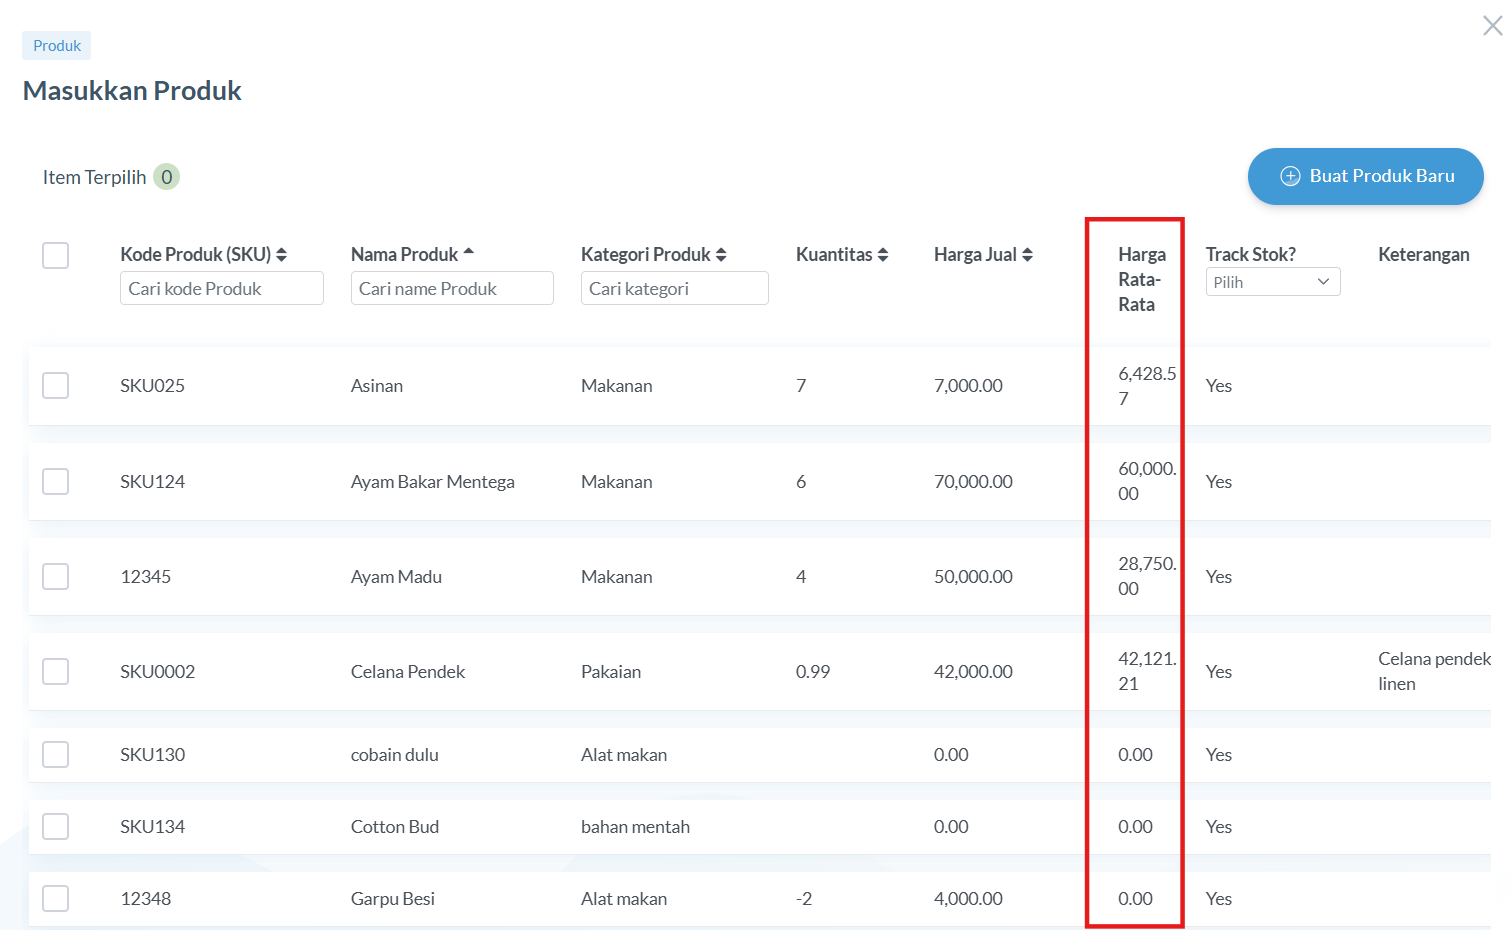Check the Celana Pendek row checkbox
The image size is (1512, 930).
pos(56,671)
